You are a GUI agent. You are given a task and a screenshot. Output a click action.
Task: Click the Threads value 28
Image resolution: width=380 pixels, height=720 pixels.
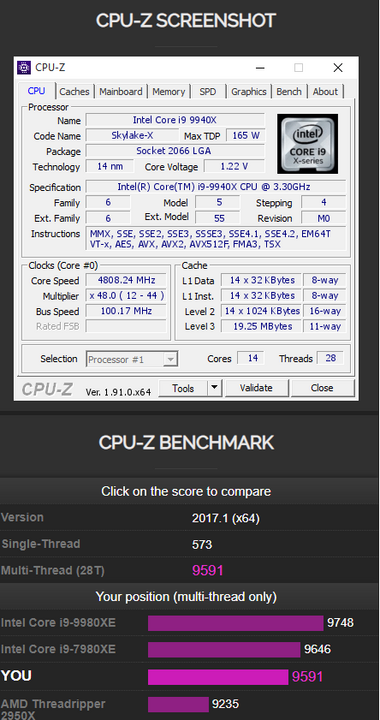[330, 358]
